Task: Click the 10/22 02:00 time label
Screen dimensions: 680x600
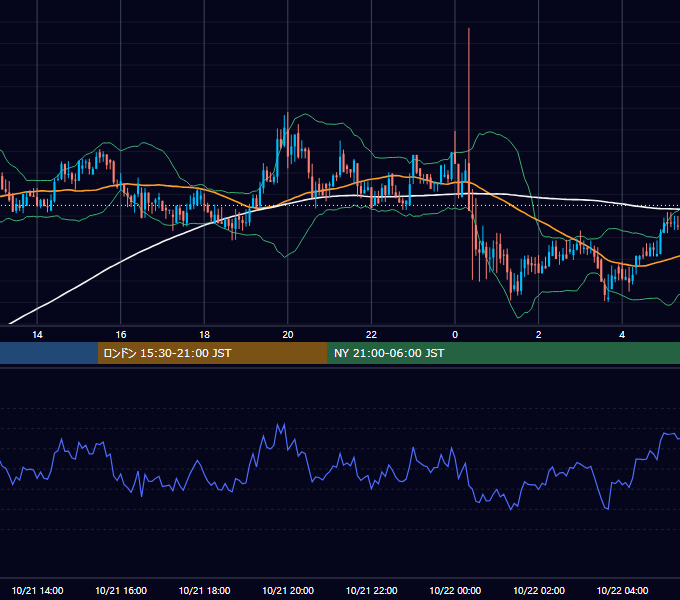Action: (539, 590)
